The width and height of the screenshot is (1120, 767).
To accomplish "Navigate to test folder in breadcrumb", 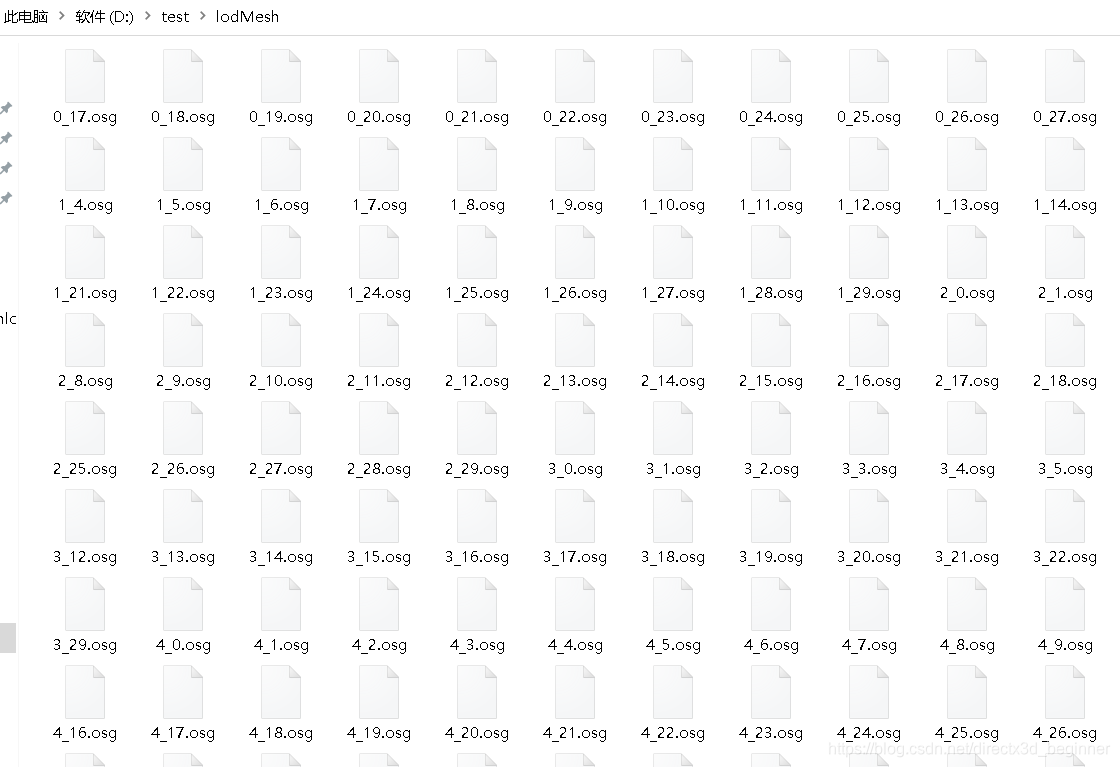I will tap(175, 16).
